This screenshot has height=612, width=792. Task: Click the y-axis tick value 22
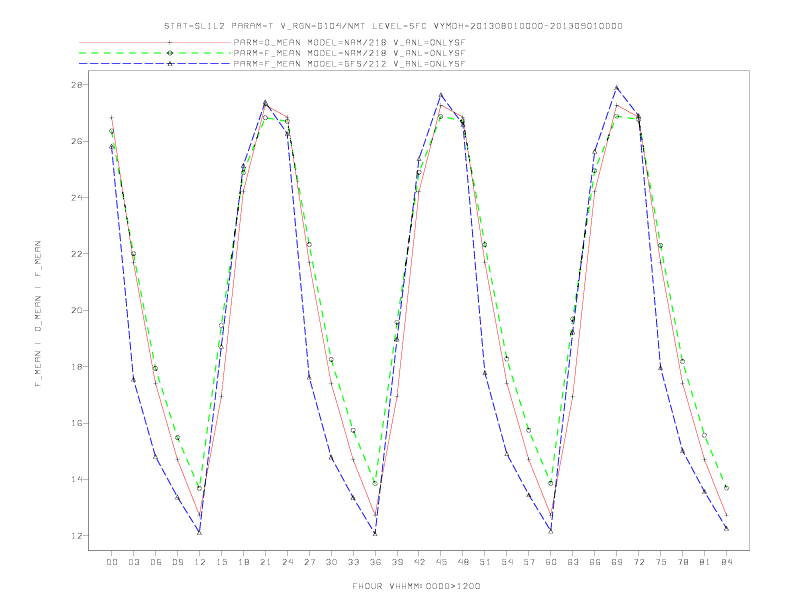77,254
